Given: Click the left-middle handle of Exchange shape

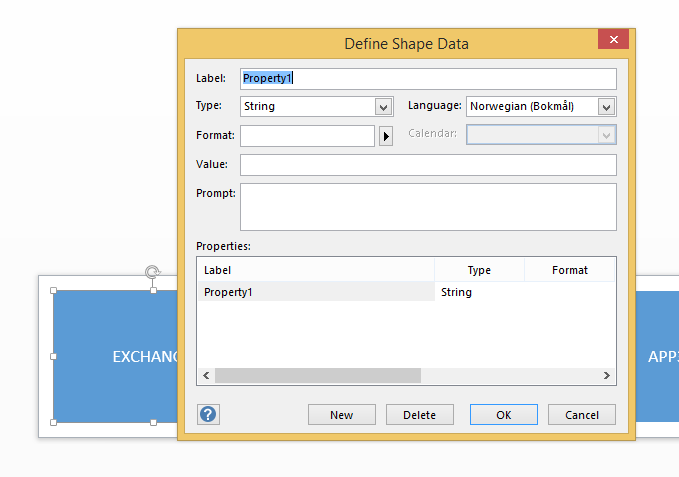Looking at the screenshot, I should tap(53, 357).
